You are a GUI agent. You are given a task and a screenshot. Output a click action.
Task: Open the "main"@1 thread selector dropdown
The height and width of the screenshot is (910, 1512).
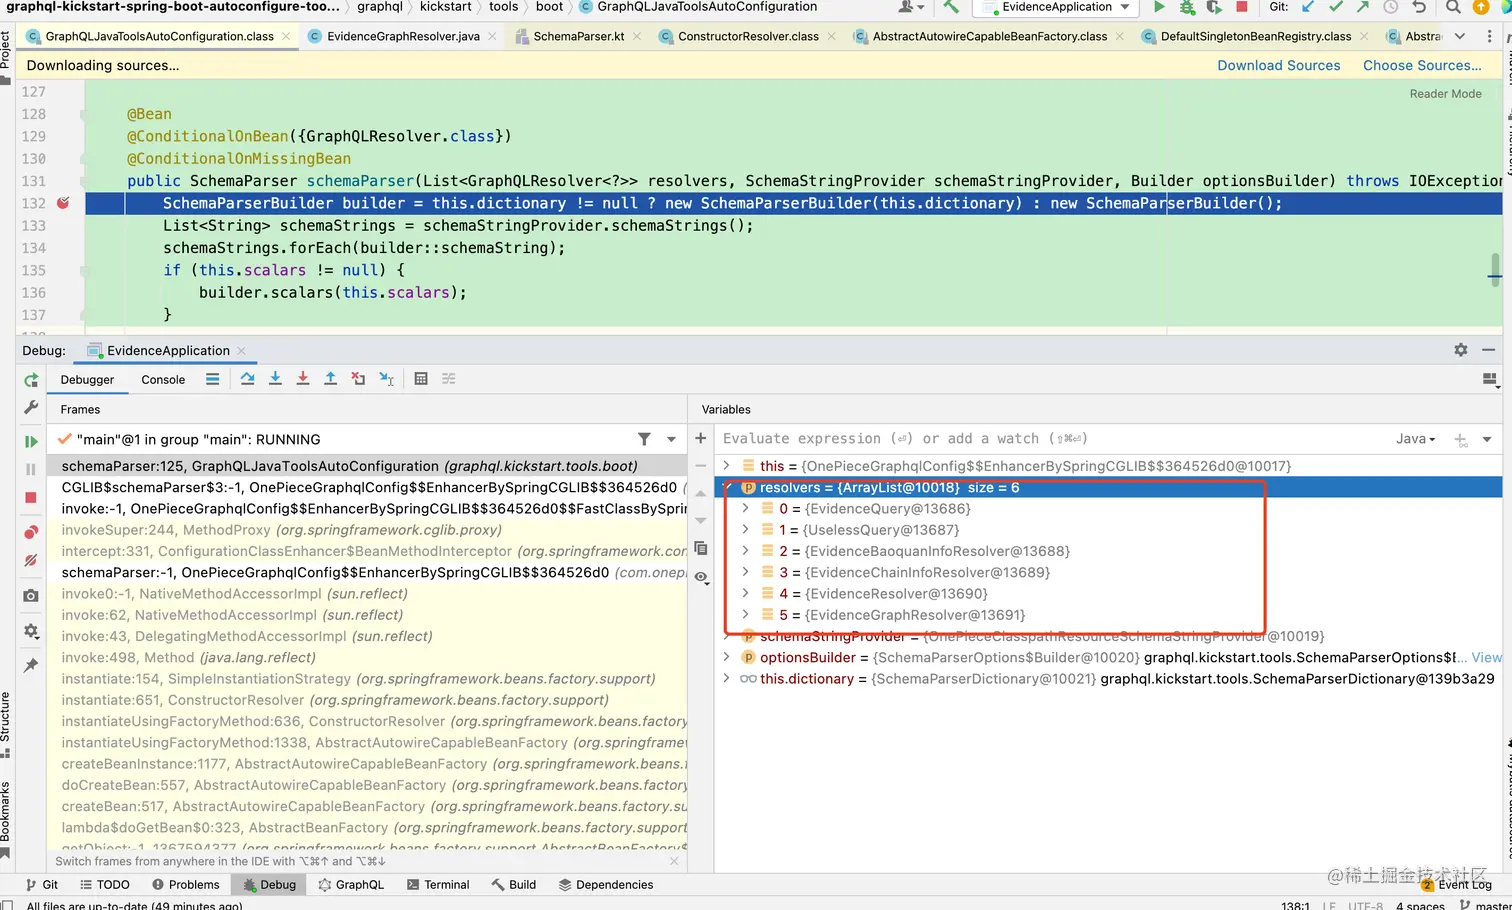(x=671, y=439)
